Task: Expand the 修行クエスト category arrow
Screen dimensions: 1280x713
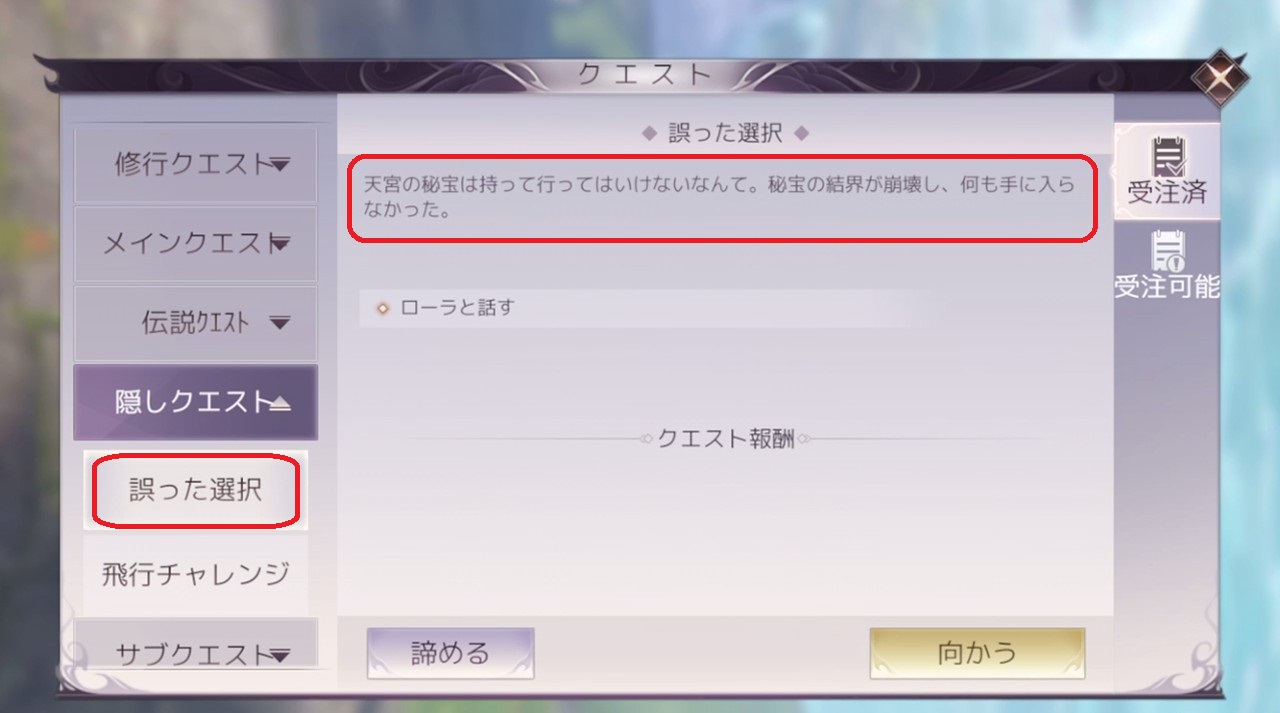Action: point(280,164)
